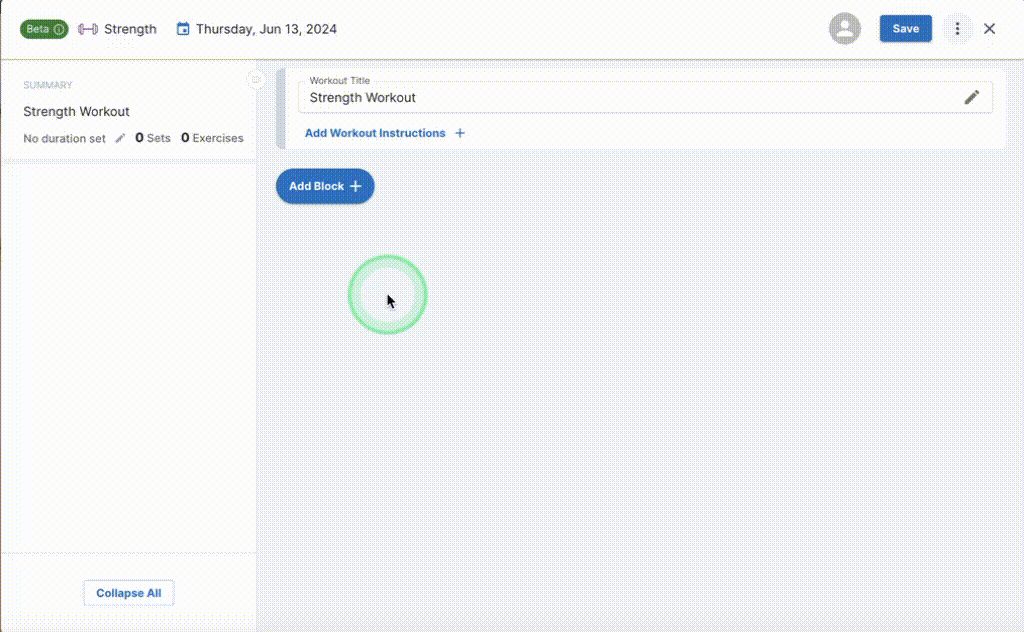1024x632 pixels.
Task: Click the plus beside Add Workout Instructions
Action: [460, 132]
